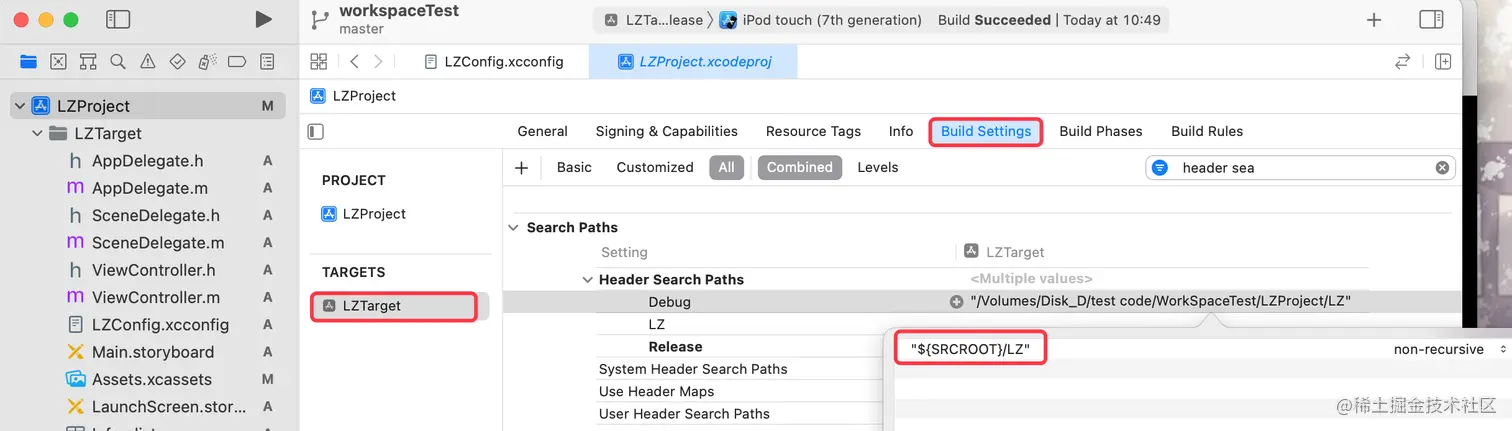Run the project with the play button
Screen dimensions: 1512x431
point(263,19)
